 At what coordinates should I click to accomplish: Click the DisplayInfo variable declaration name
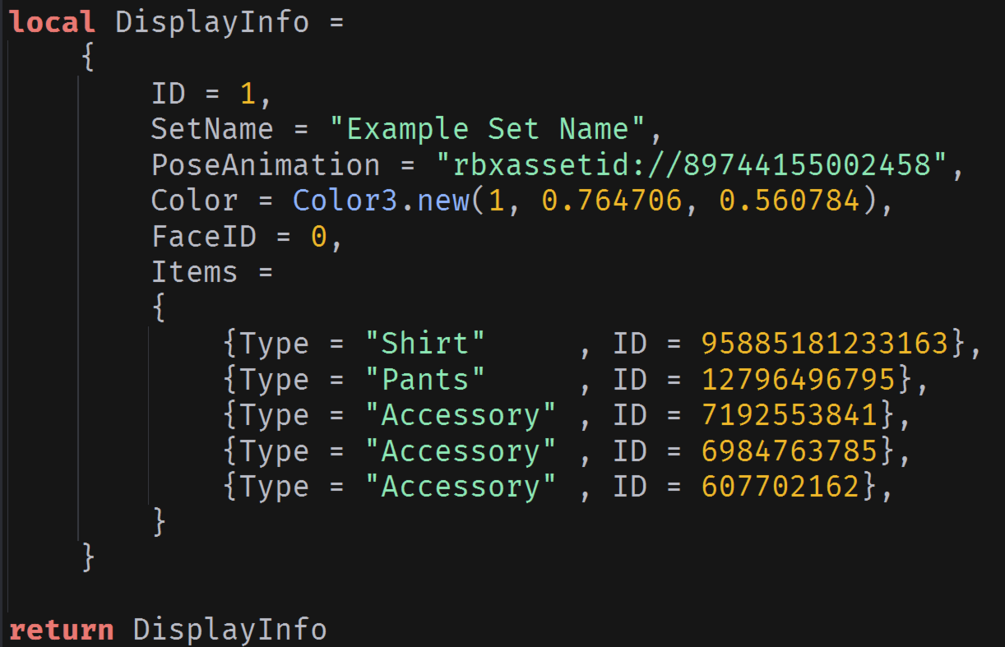pos(212,22)
